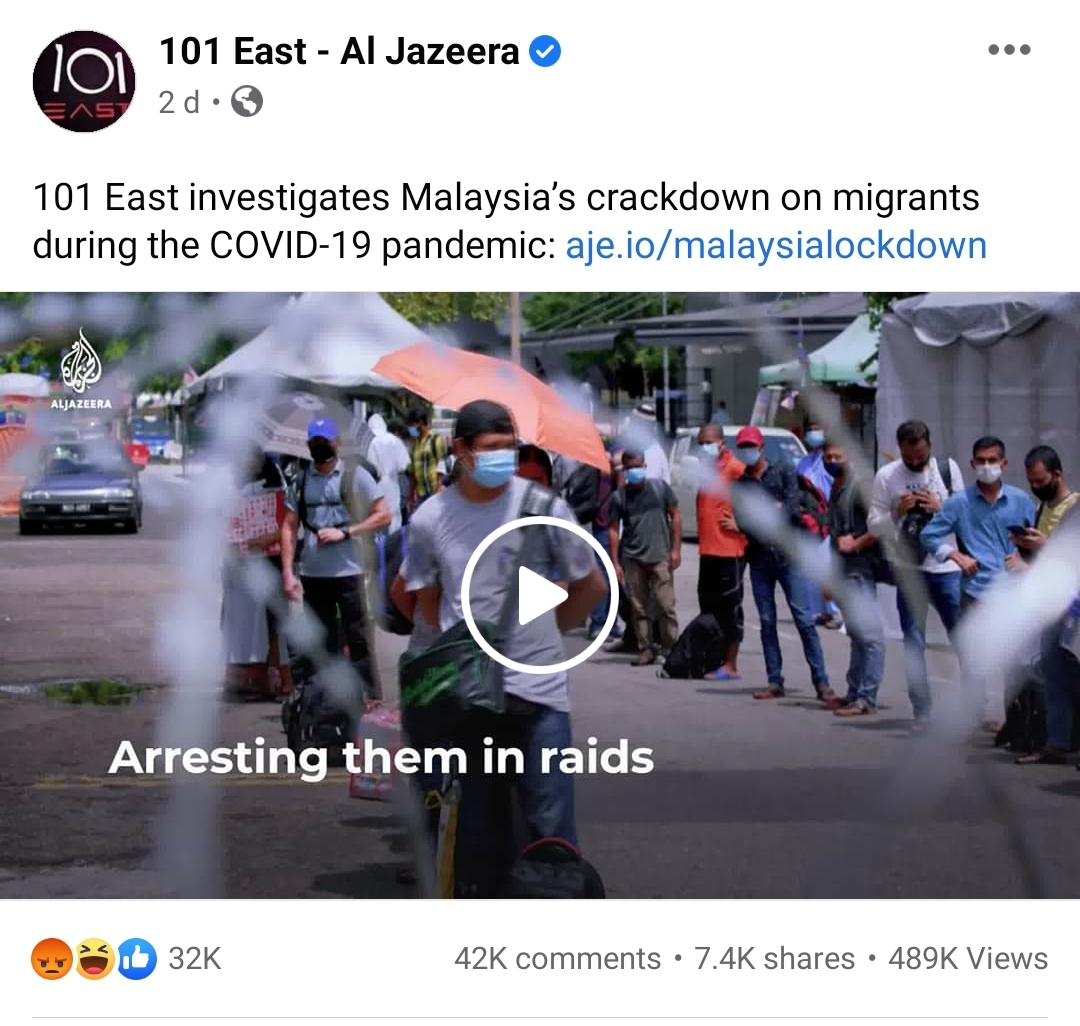Click the 2 d post timestamp
1080x1026 pixels.
pyautogui.click(x=179, y=103)
